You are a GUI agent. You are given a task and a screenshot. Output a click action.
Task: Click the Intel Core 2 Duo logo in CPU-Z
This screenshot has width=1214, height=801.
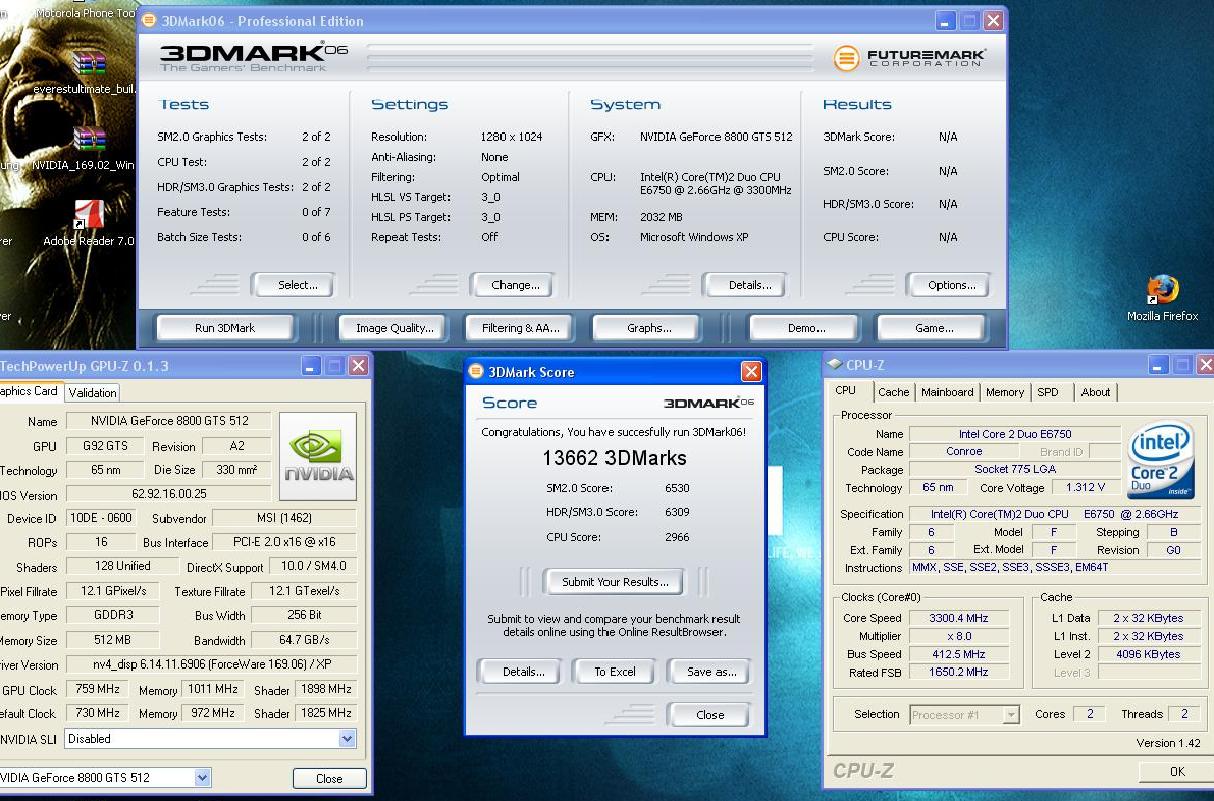coord(1161,461)
